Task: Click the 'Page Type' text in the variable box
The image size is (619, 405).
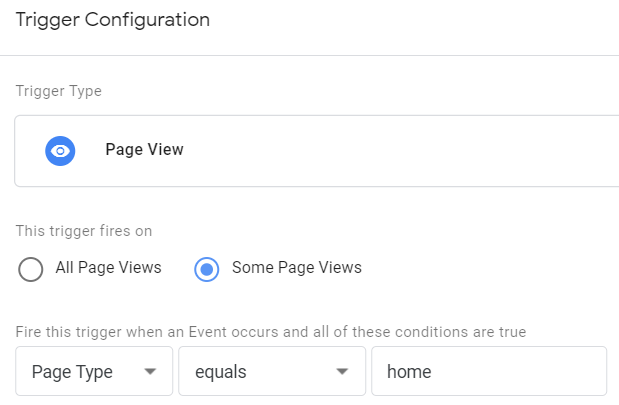Action: tap(72, 373)
